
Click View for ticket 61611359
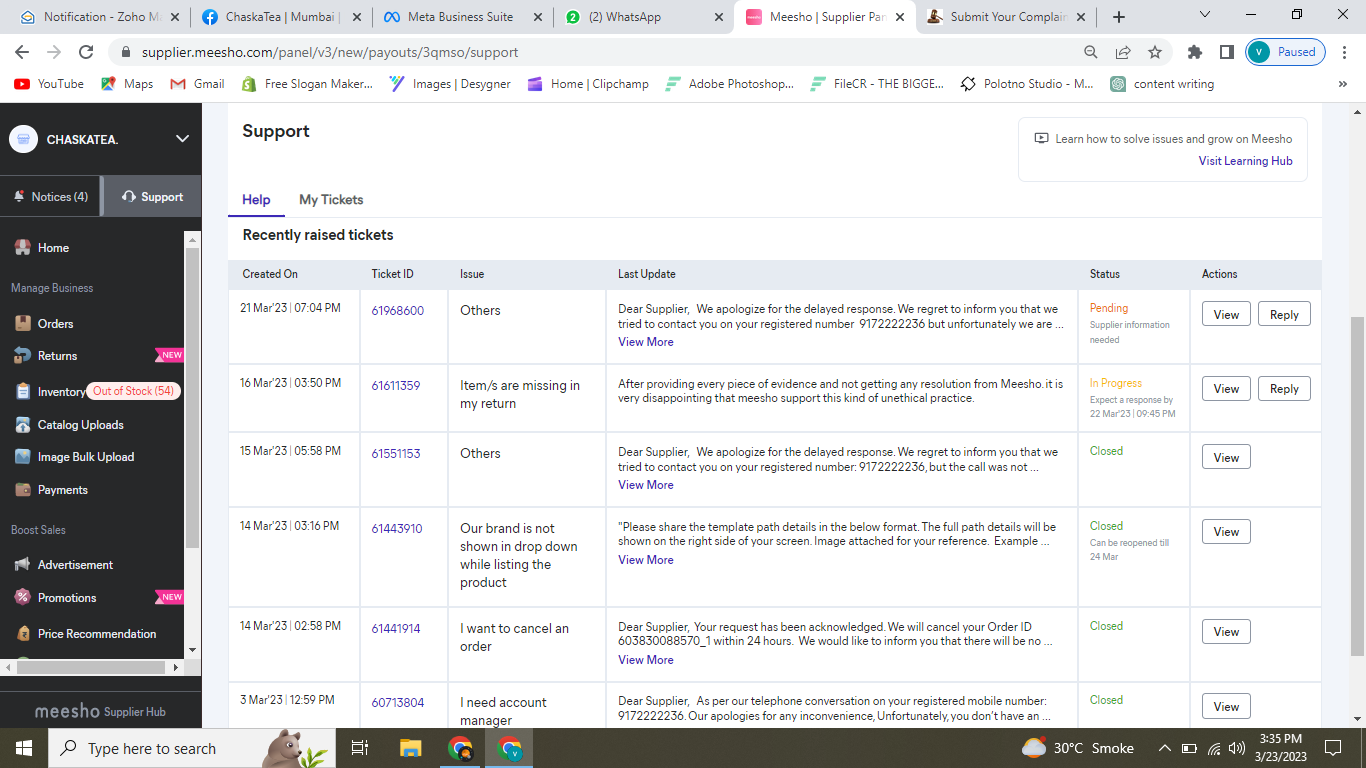tap(1226, 389)
